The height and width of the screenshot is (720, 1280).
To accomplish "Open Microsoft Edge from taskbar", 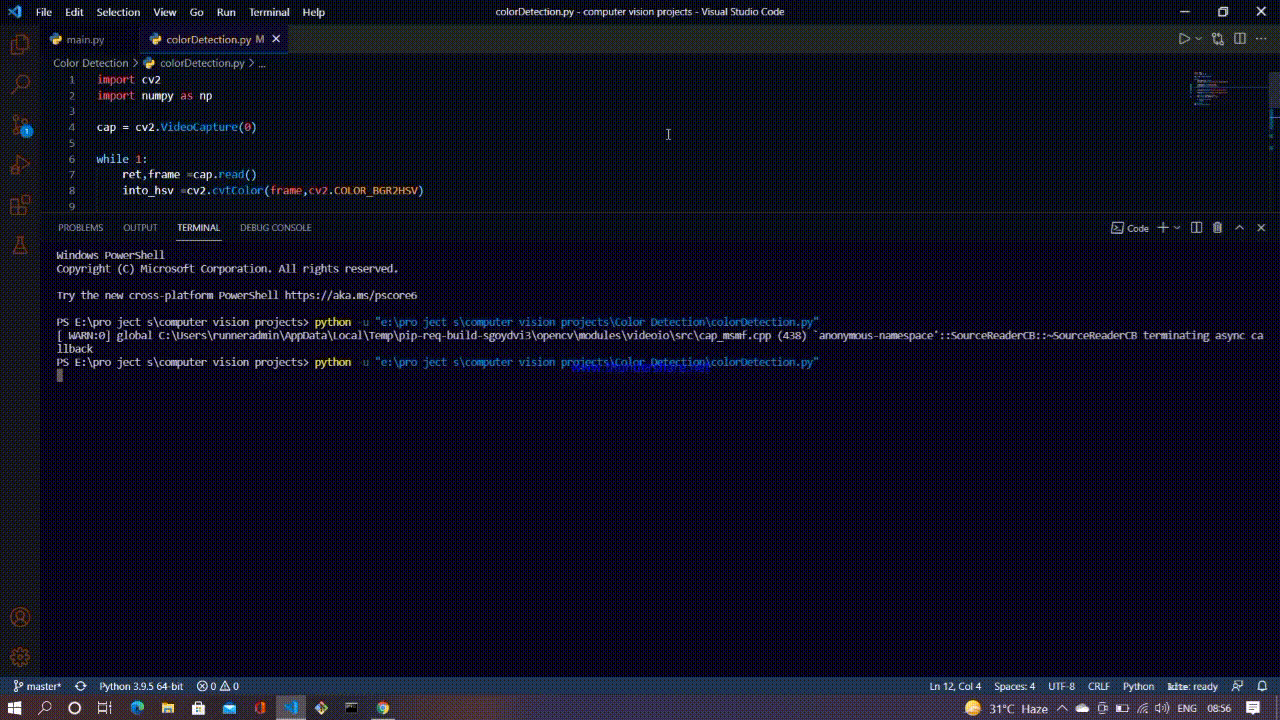I will 137,708.
